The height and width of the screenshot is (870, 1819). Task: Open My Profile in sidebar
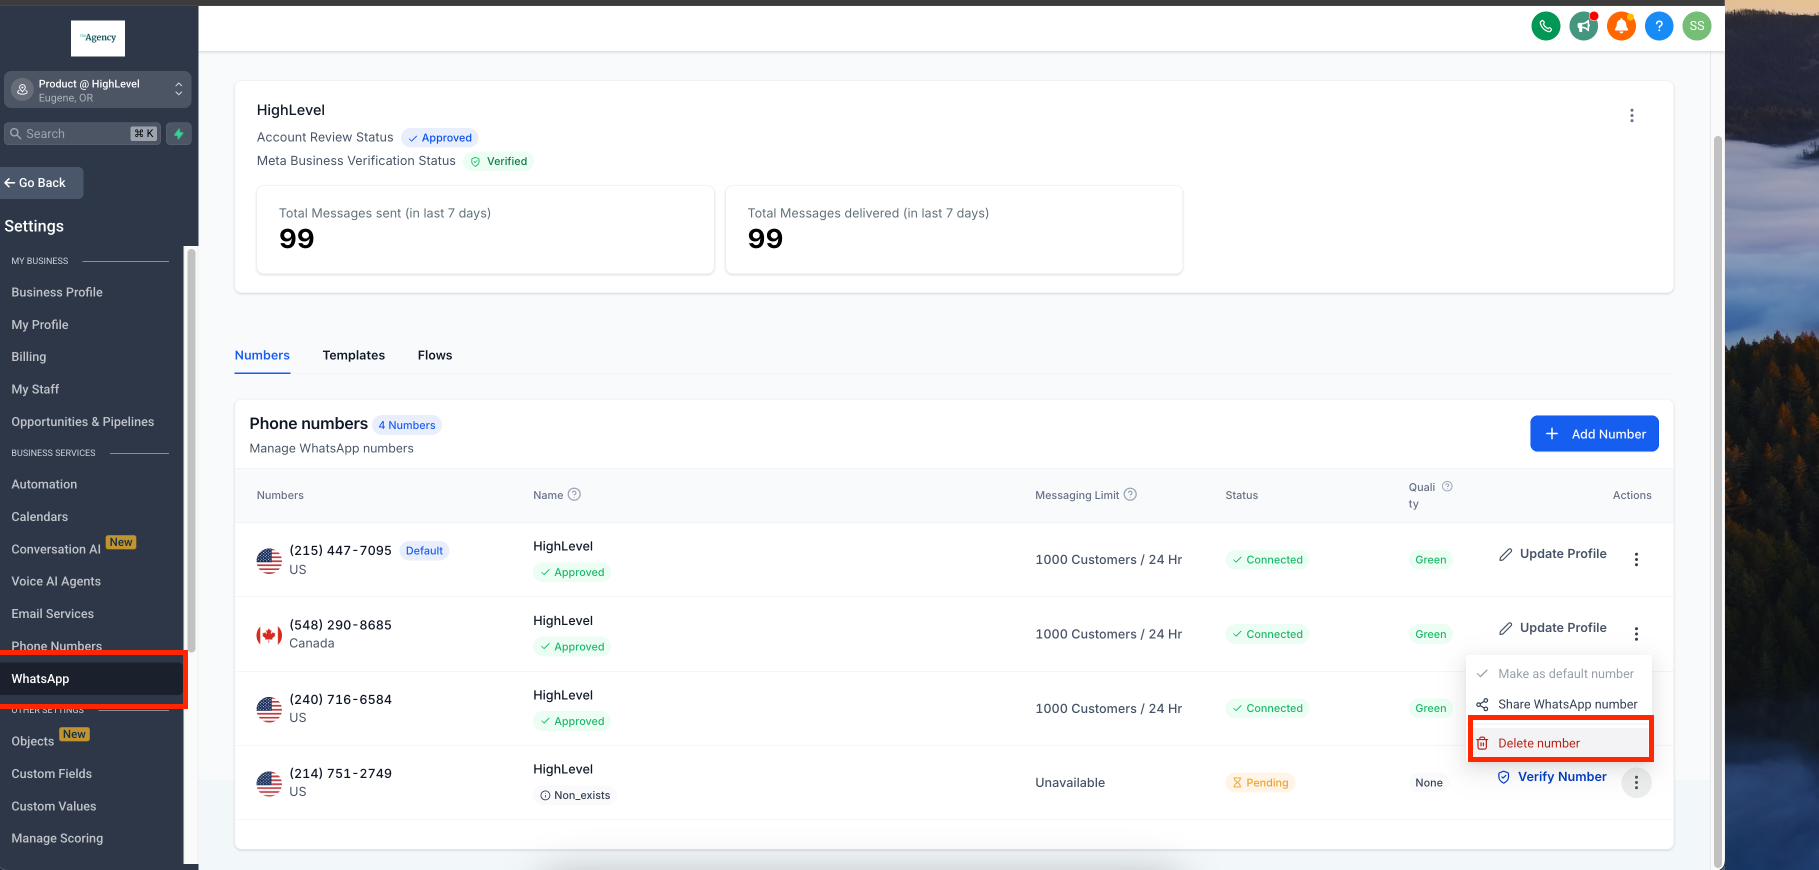tap(40, 325)
